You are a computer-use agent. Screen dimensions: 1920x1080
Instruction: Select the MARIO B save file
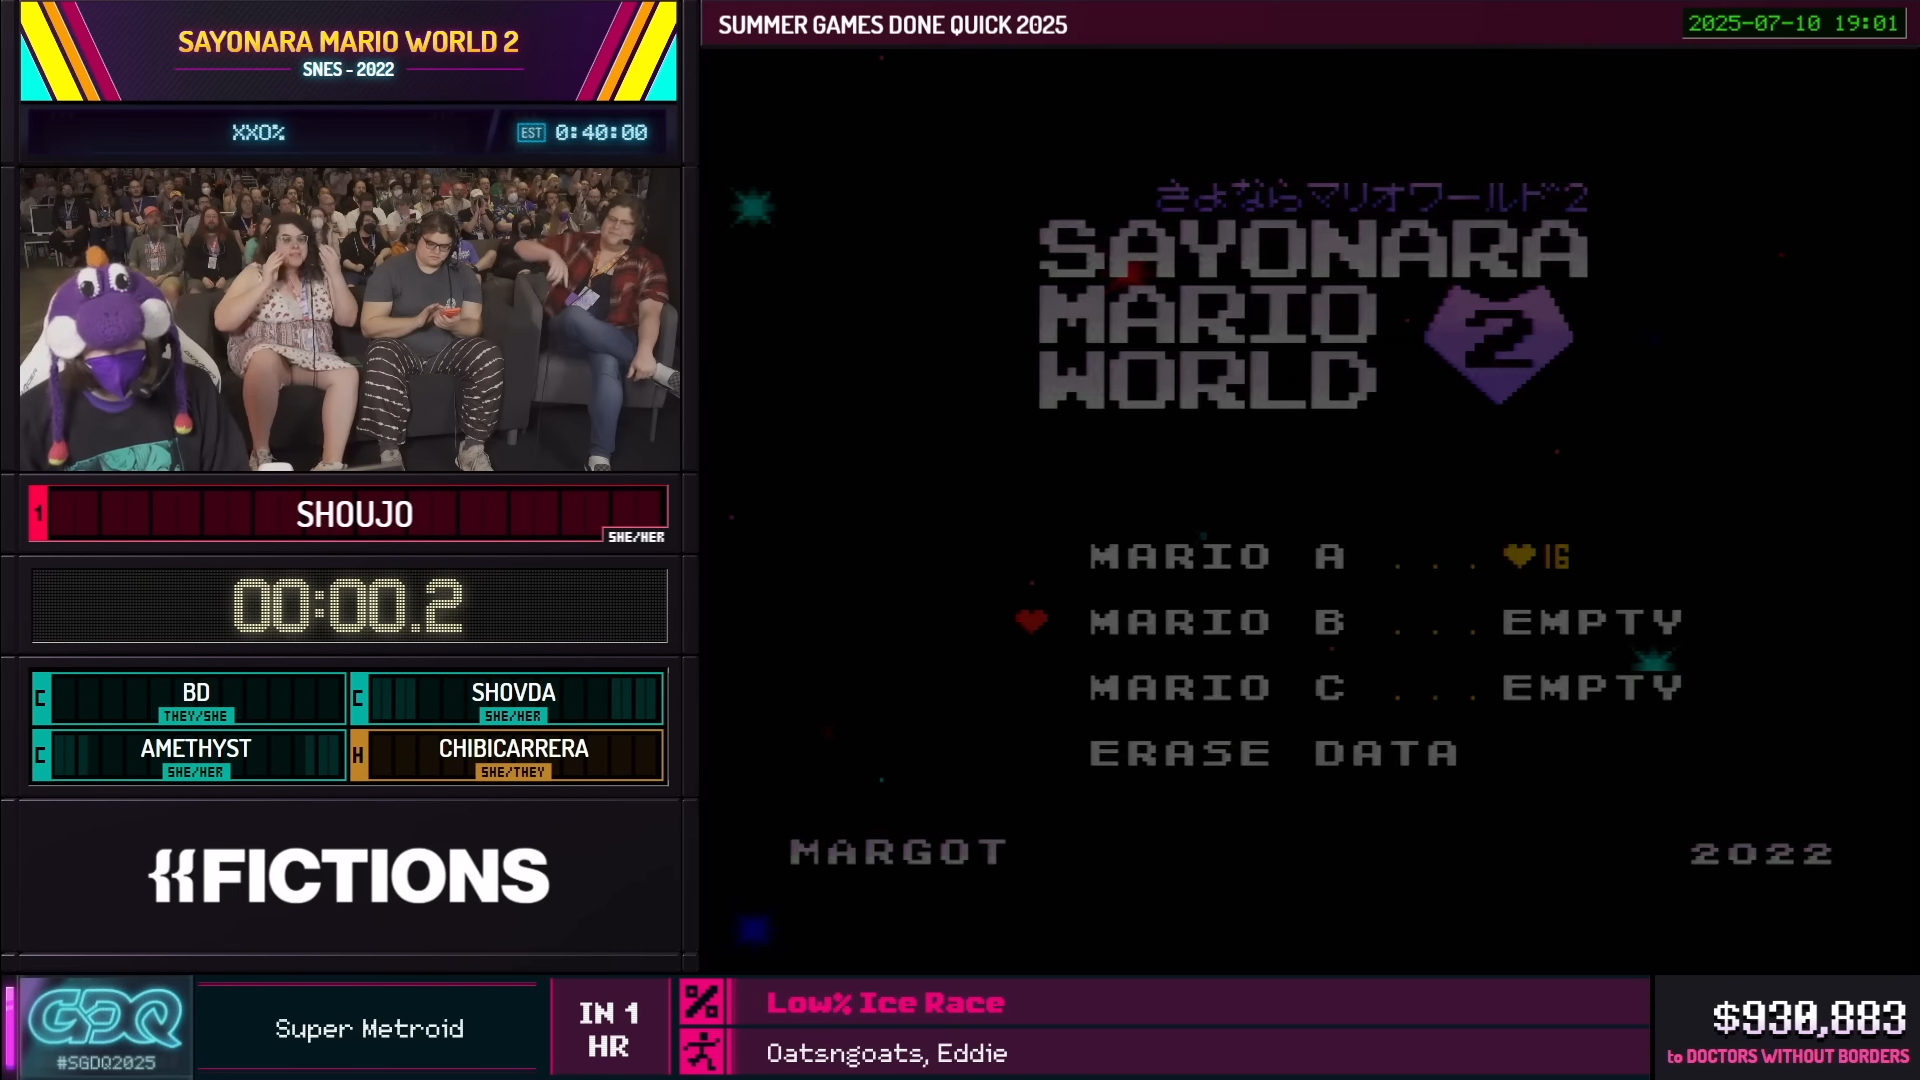point(1386,622)
